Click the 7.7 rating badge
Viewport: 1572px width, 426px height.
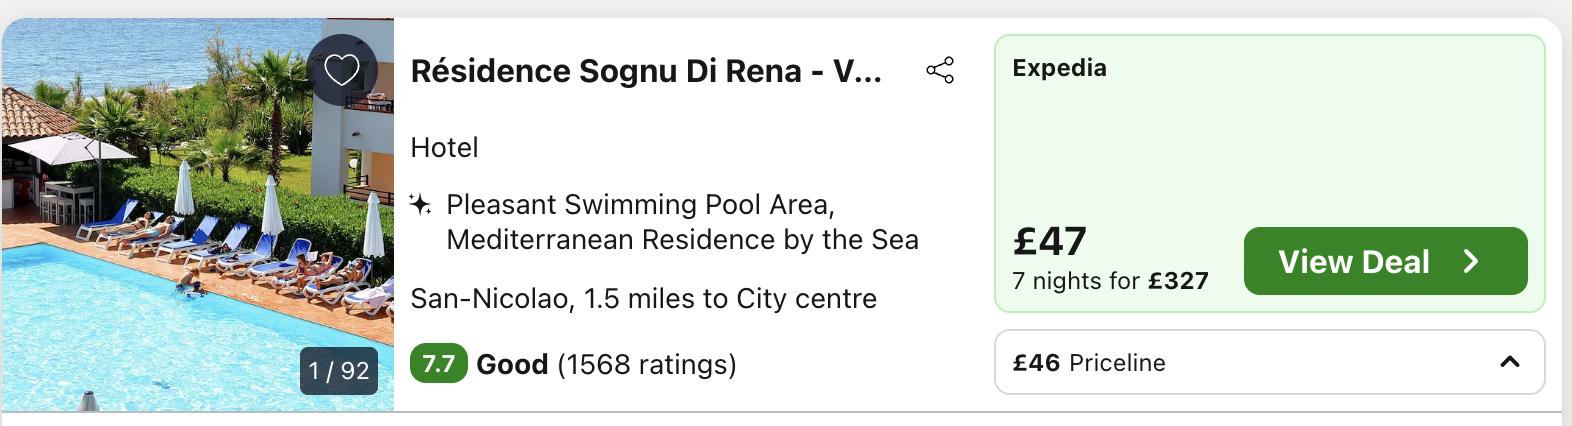439,363
